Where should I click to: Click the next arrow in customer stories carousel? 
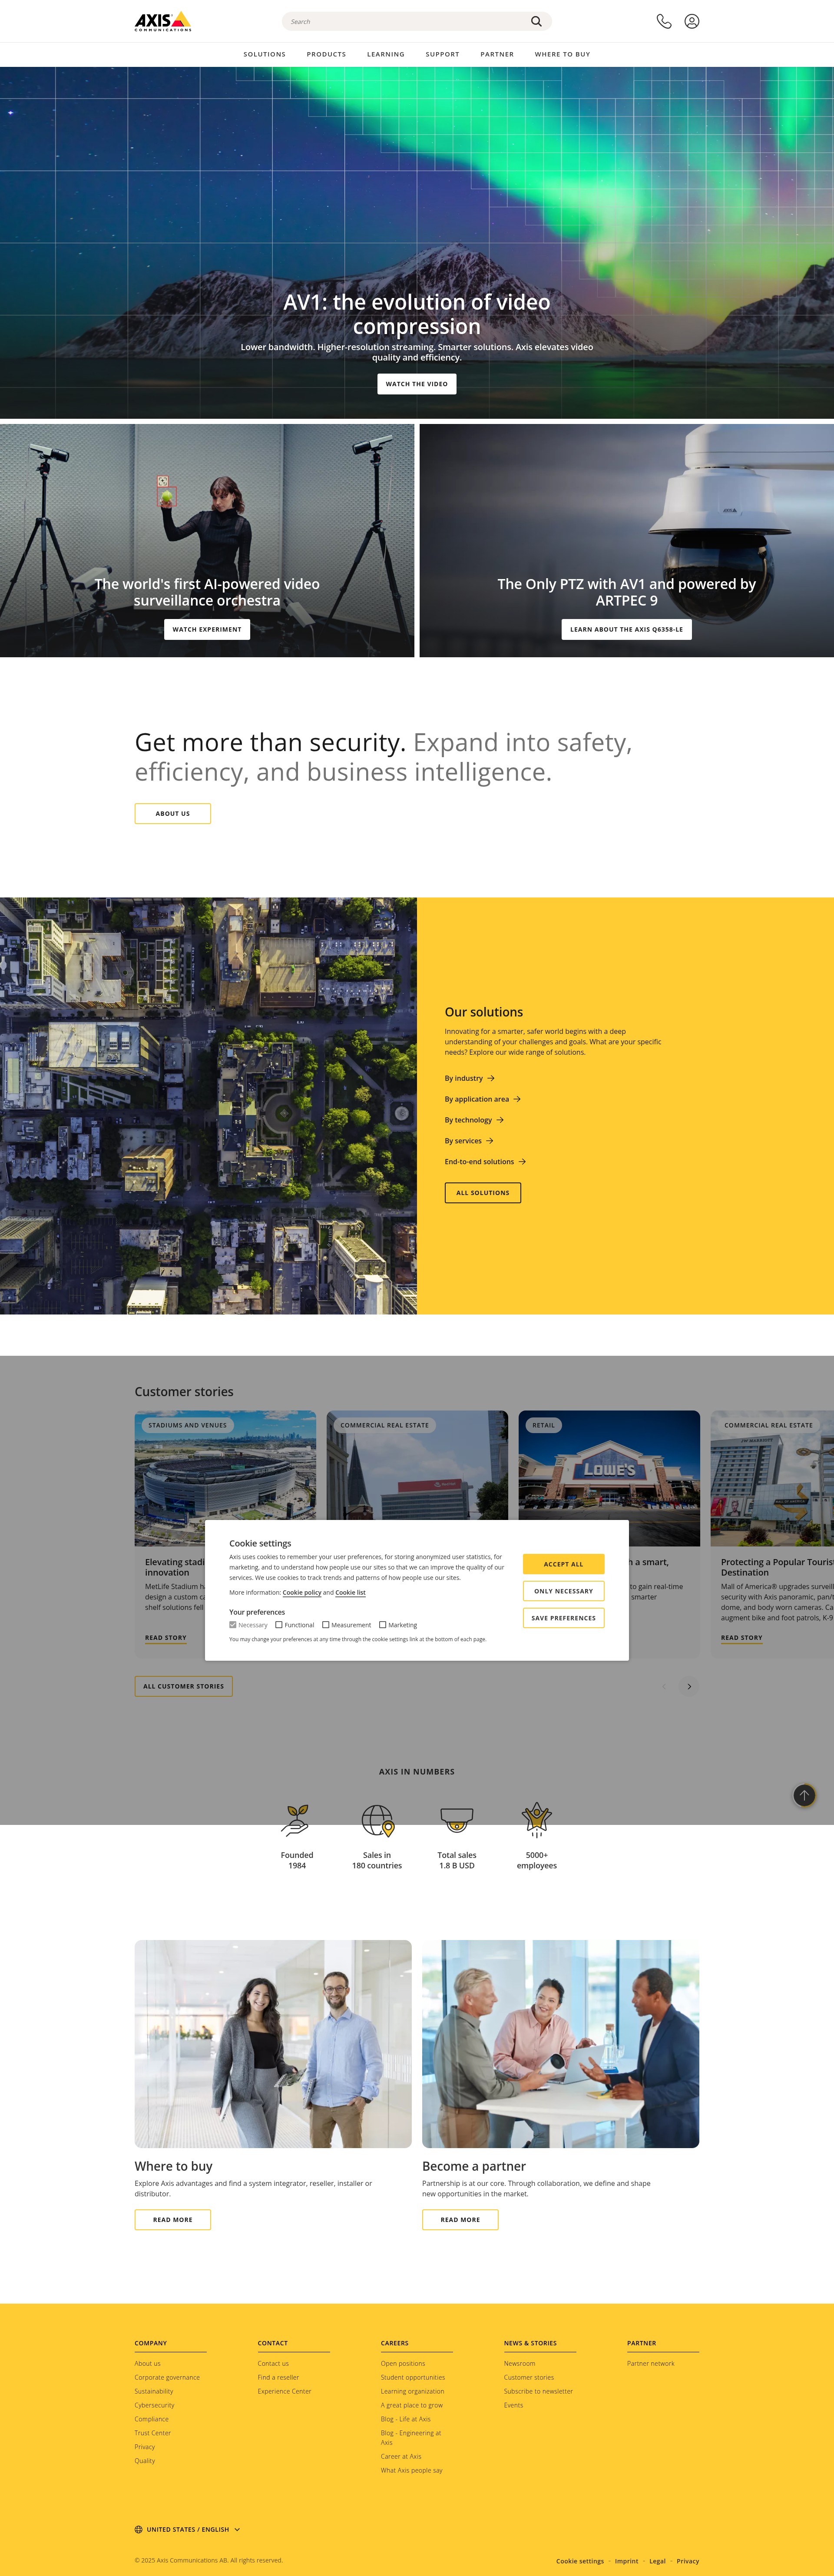pyautogui.click(x=689, y=1686)
